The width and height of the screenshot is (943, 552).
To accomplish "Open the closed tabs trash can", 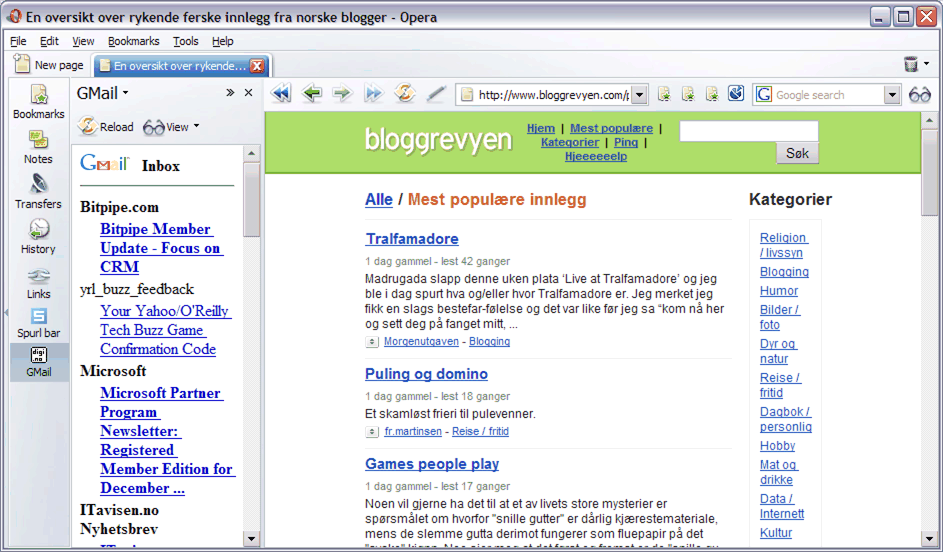I will click(911, 64).
